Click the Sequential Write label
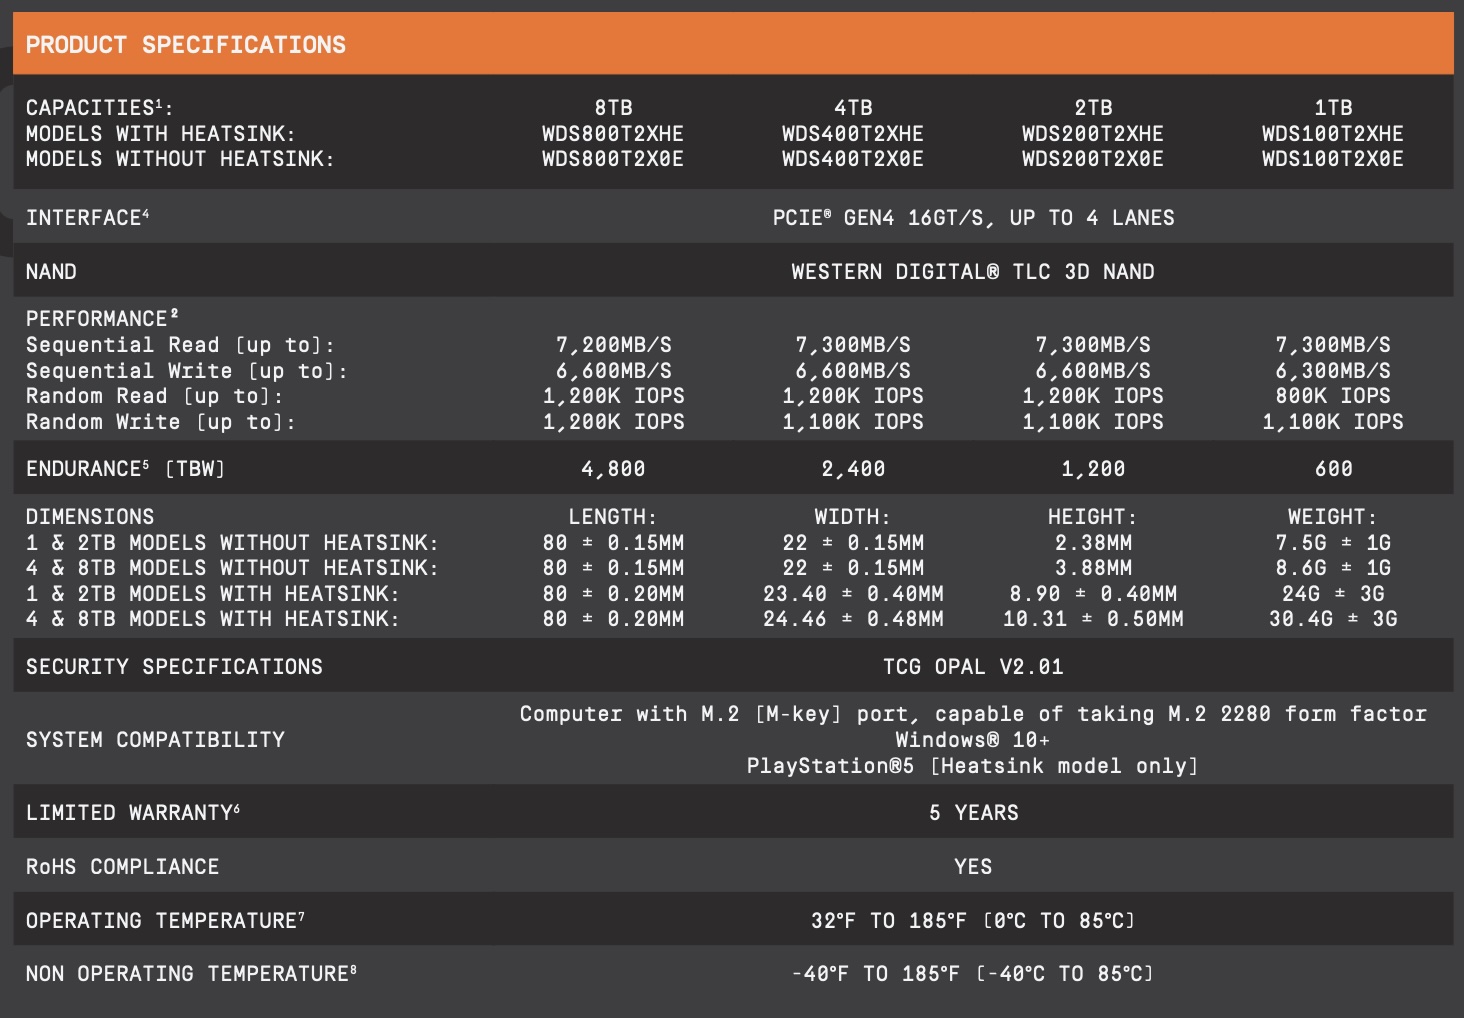This screenshot has height=1018, width=1464. click(x=187, y=371)
